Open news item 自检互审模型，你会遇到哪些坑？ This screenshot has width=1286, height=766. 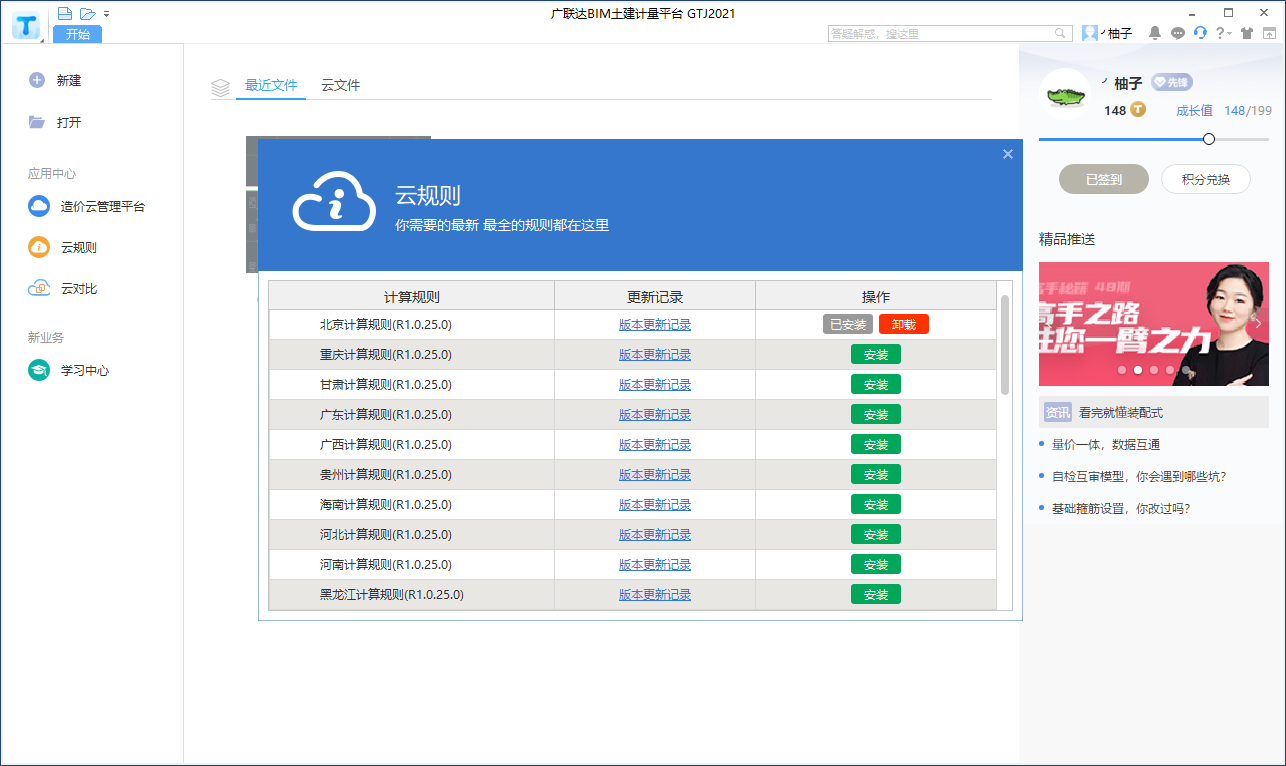click(x=1139, y=476)
